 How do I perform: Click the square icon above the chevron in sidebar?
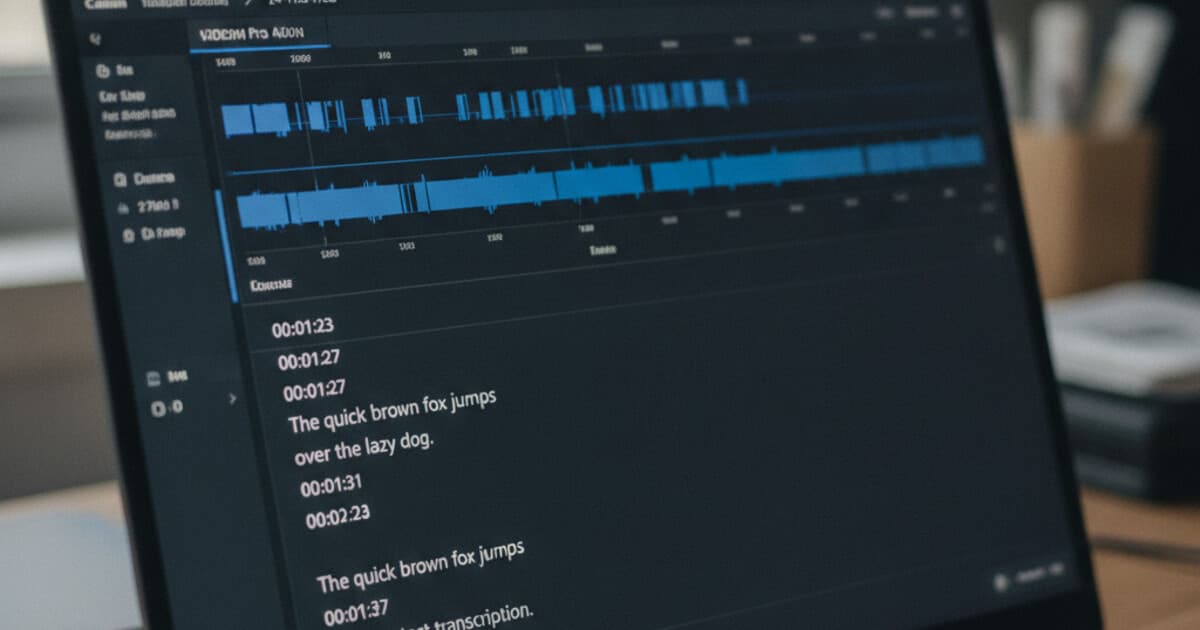[154, 378]
